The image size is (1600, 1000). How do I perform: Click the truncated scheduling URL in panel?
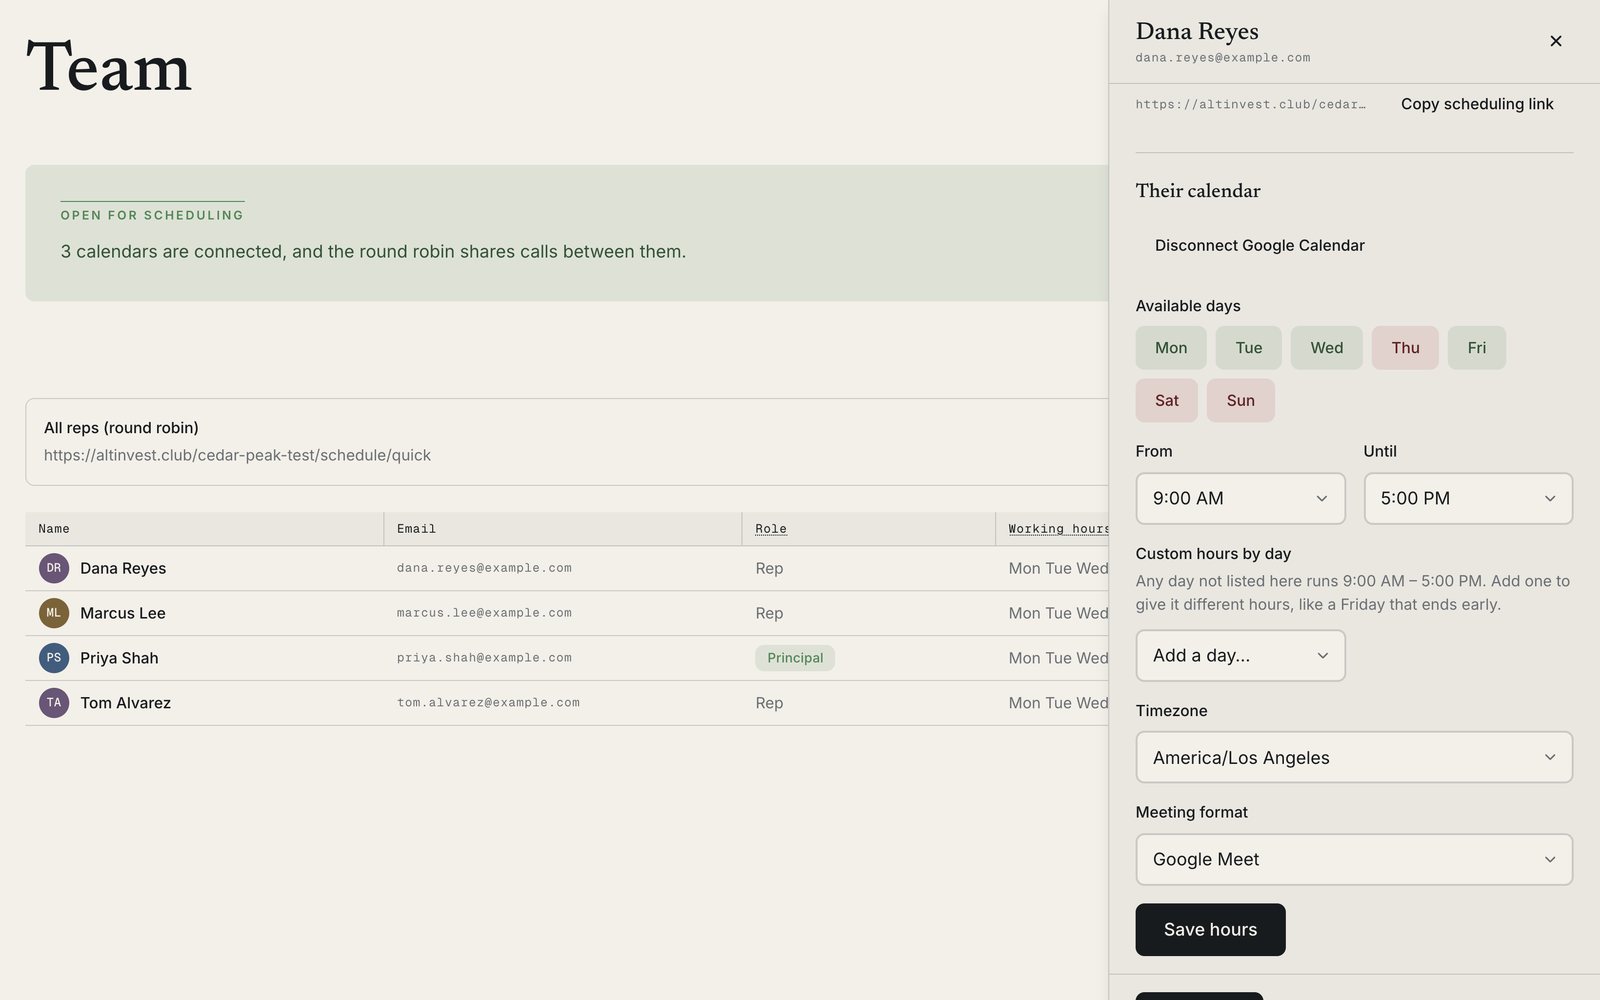point(1250,104)
